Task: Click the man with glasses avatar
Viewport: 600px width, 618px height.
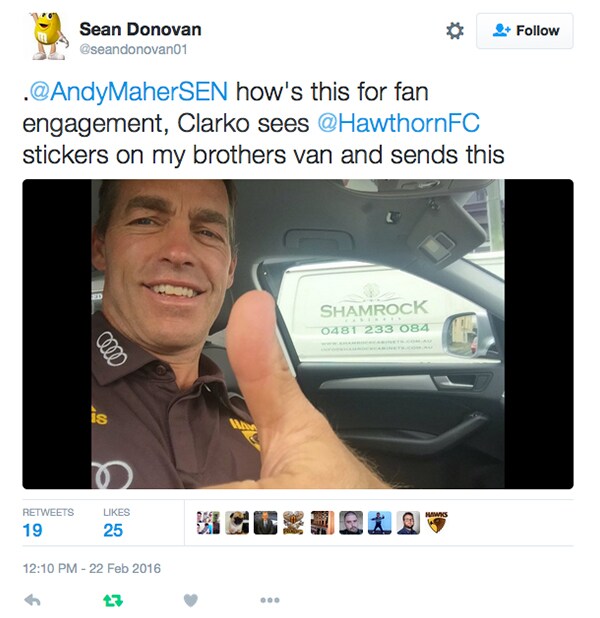Action: pyautogui.click(x=408, y=523)
